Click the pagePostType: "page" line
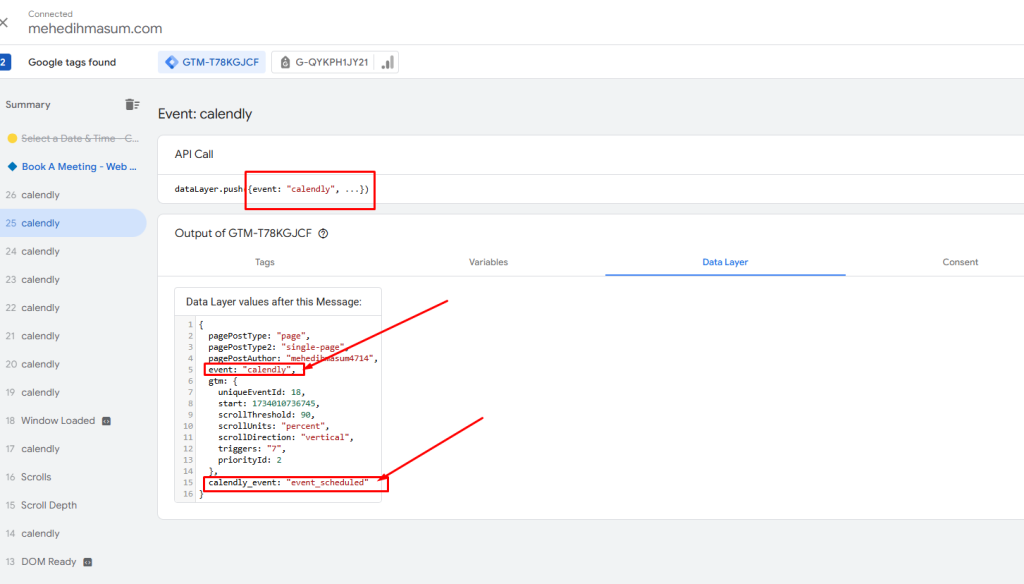Viewport: 1024px width, 584px height. pos(259,336)
